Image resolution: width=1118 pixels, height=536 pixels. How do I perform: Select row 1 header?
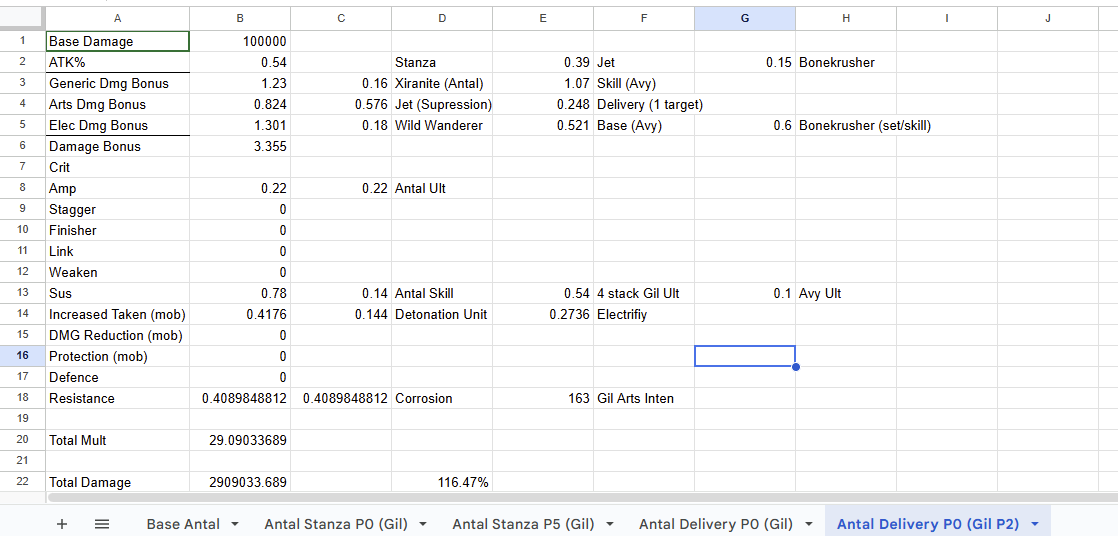[23, 41]
